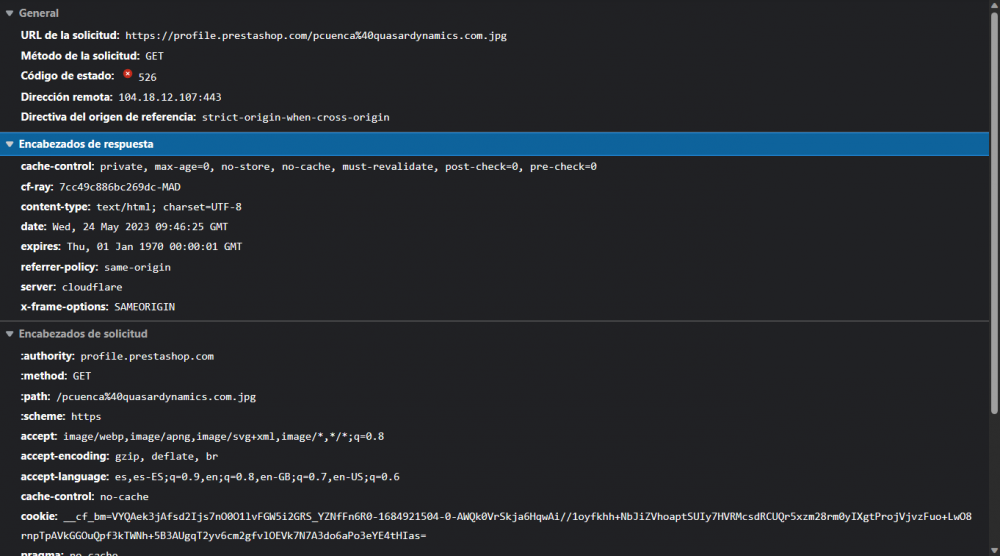Click the 'Código de estado:' label
Screen dimensions: 1000x556
(x=68, y=76)
